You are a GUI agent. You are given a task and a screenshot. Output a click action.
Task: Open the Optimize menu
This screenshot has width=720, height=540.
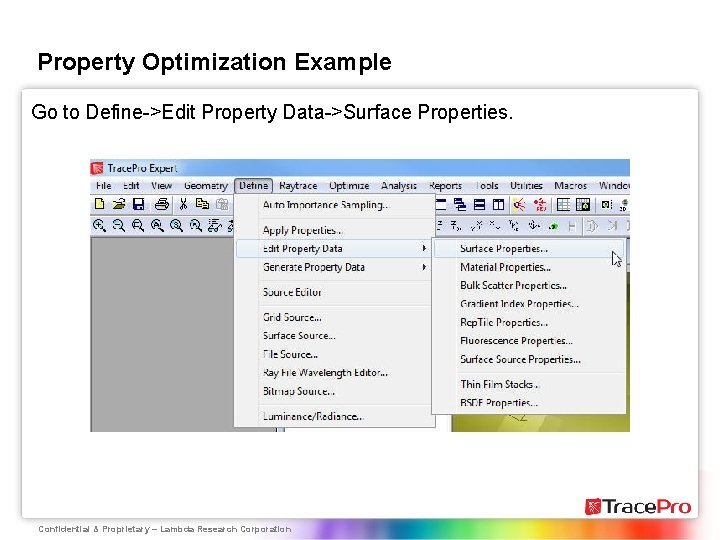349,186
